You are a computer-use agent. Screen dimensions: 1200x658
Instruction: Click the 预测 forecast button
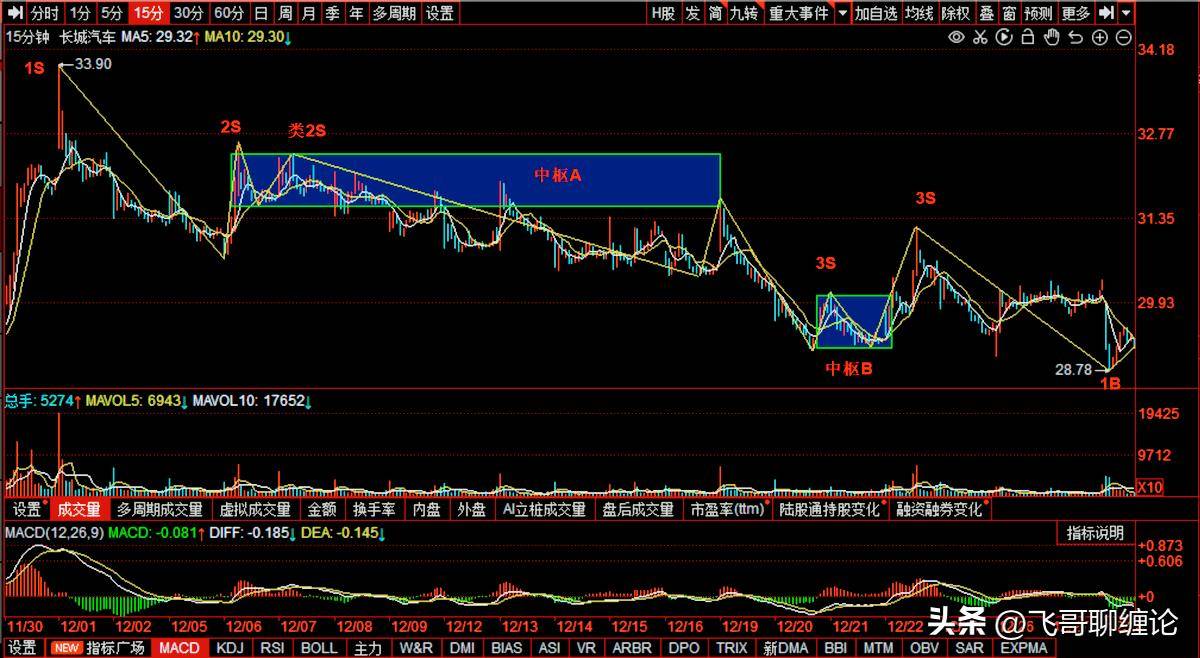tap(1040, 13)
